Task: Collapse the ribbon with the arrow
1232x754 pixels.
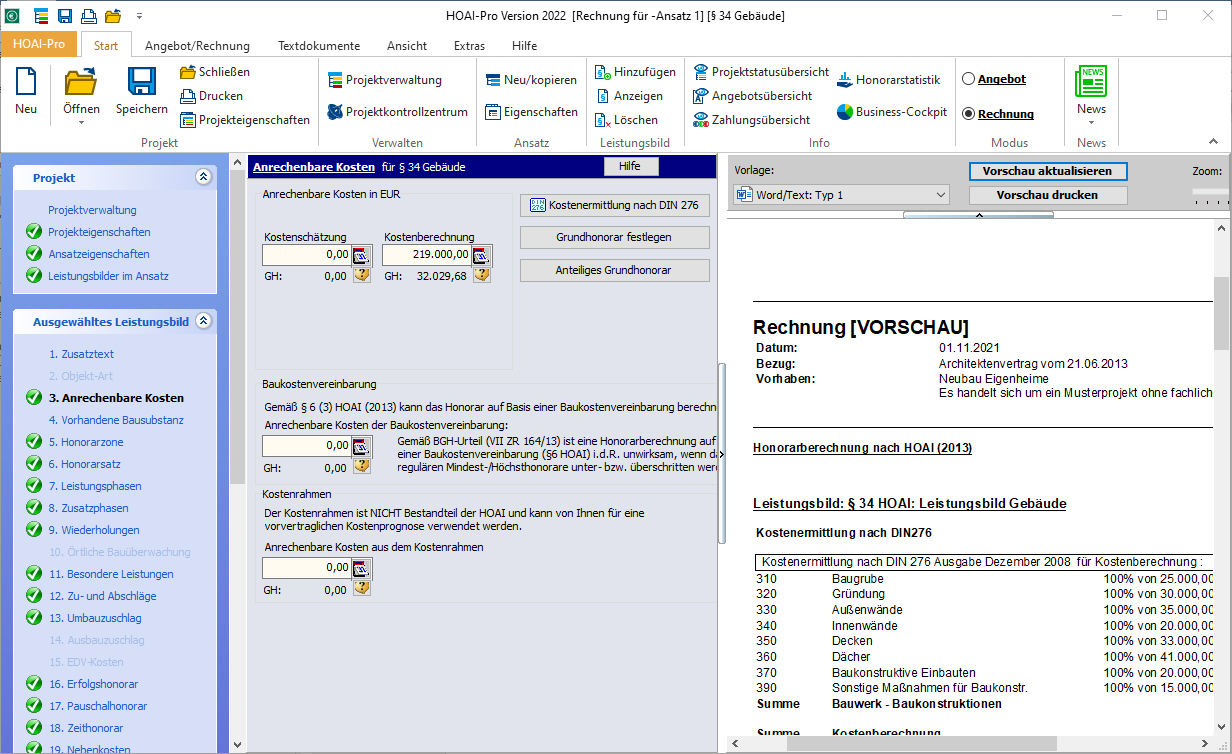Action: click(1213, 142)
